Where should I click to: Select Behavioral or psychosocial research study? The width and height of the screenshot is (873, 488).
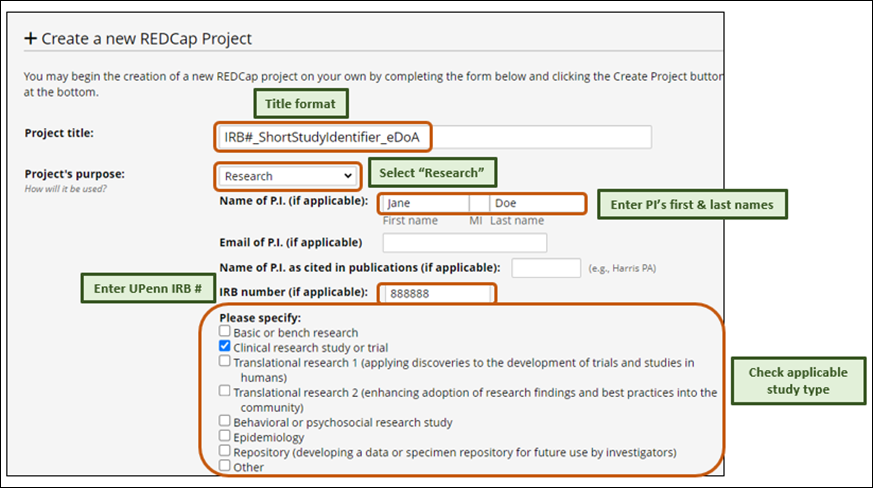point(225,422)
